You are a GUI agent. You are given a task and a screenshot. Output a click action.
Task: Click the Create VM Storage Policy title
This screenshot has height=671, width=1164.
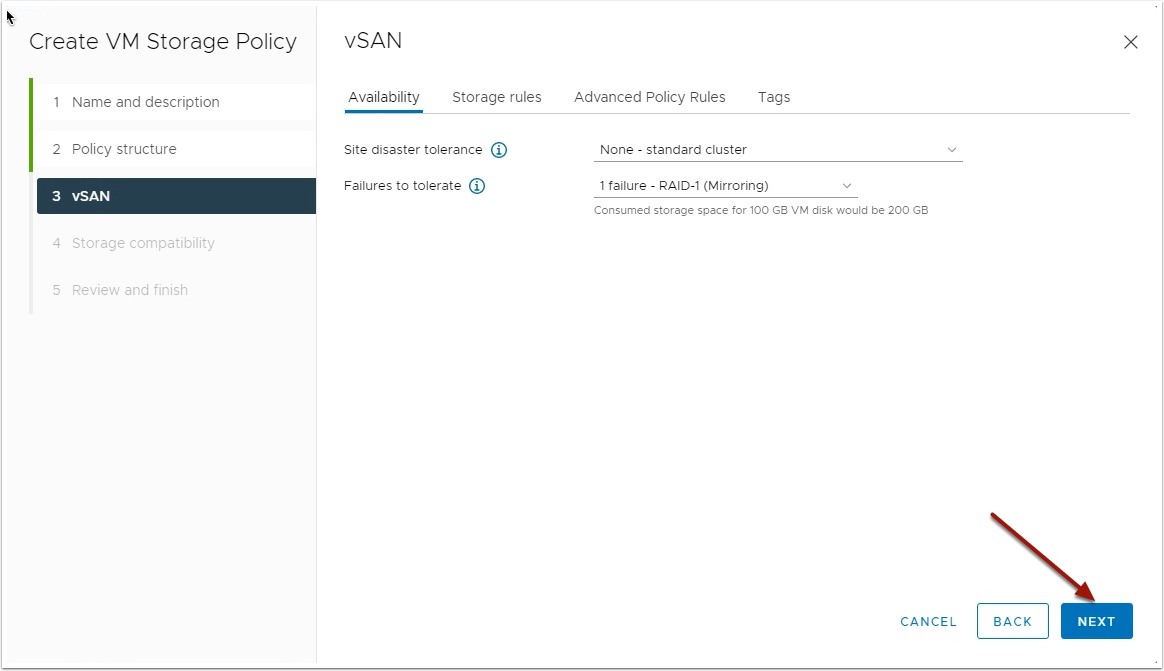point(163,42)
